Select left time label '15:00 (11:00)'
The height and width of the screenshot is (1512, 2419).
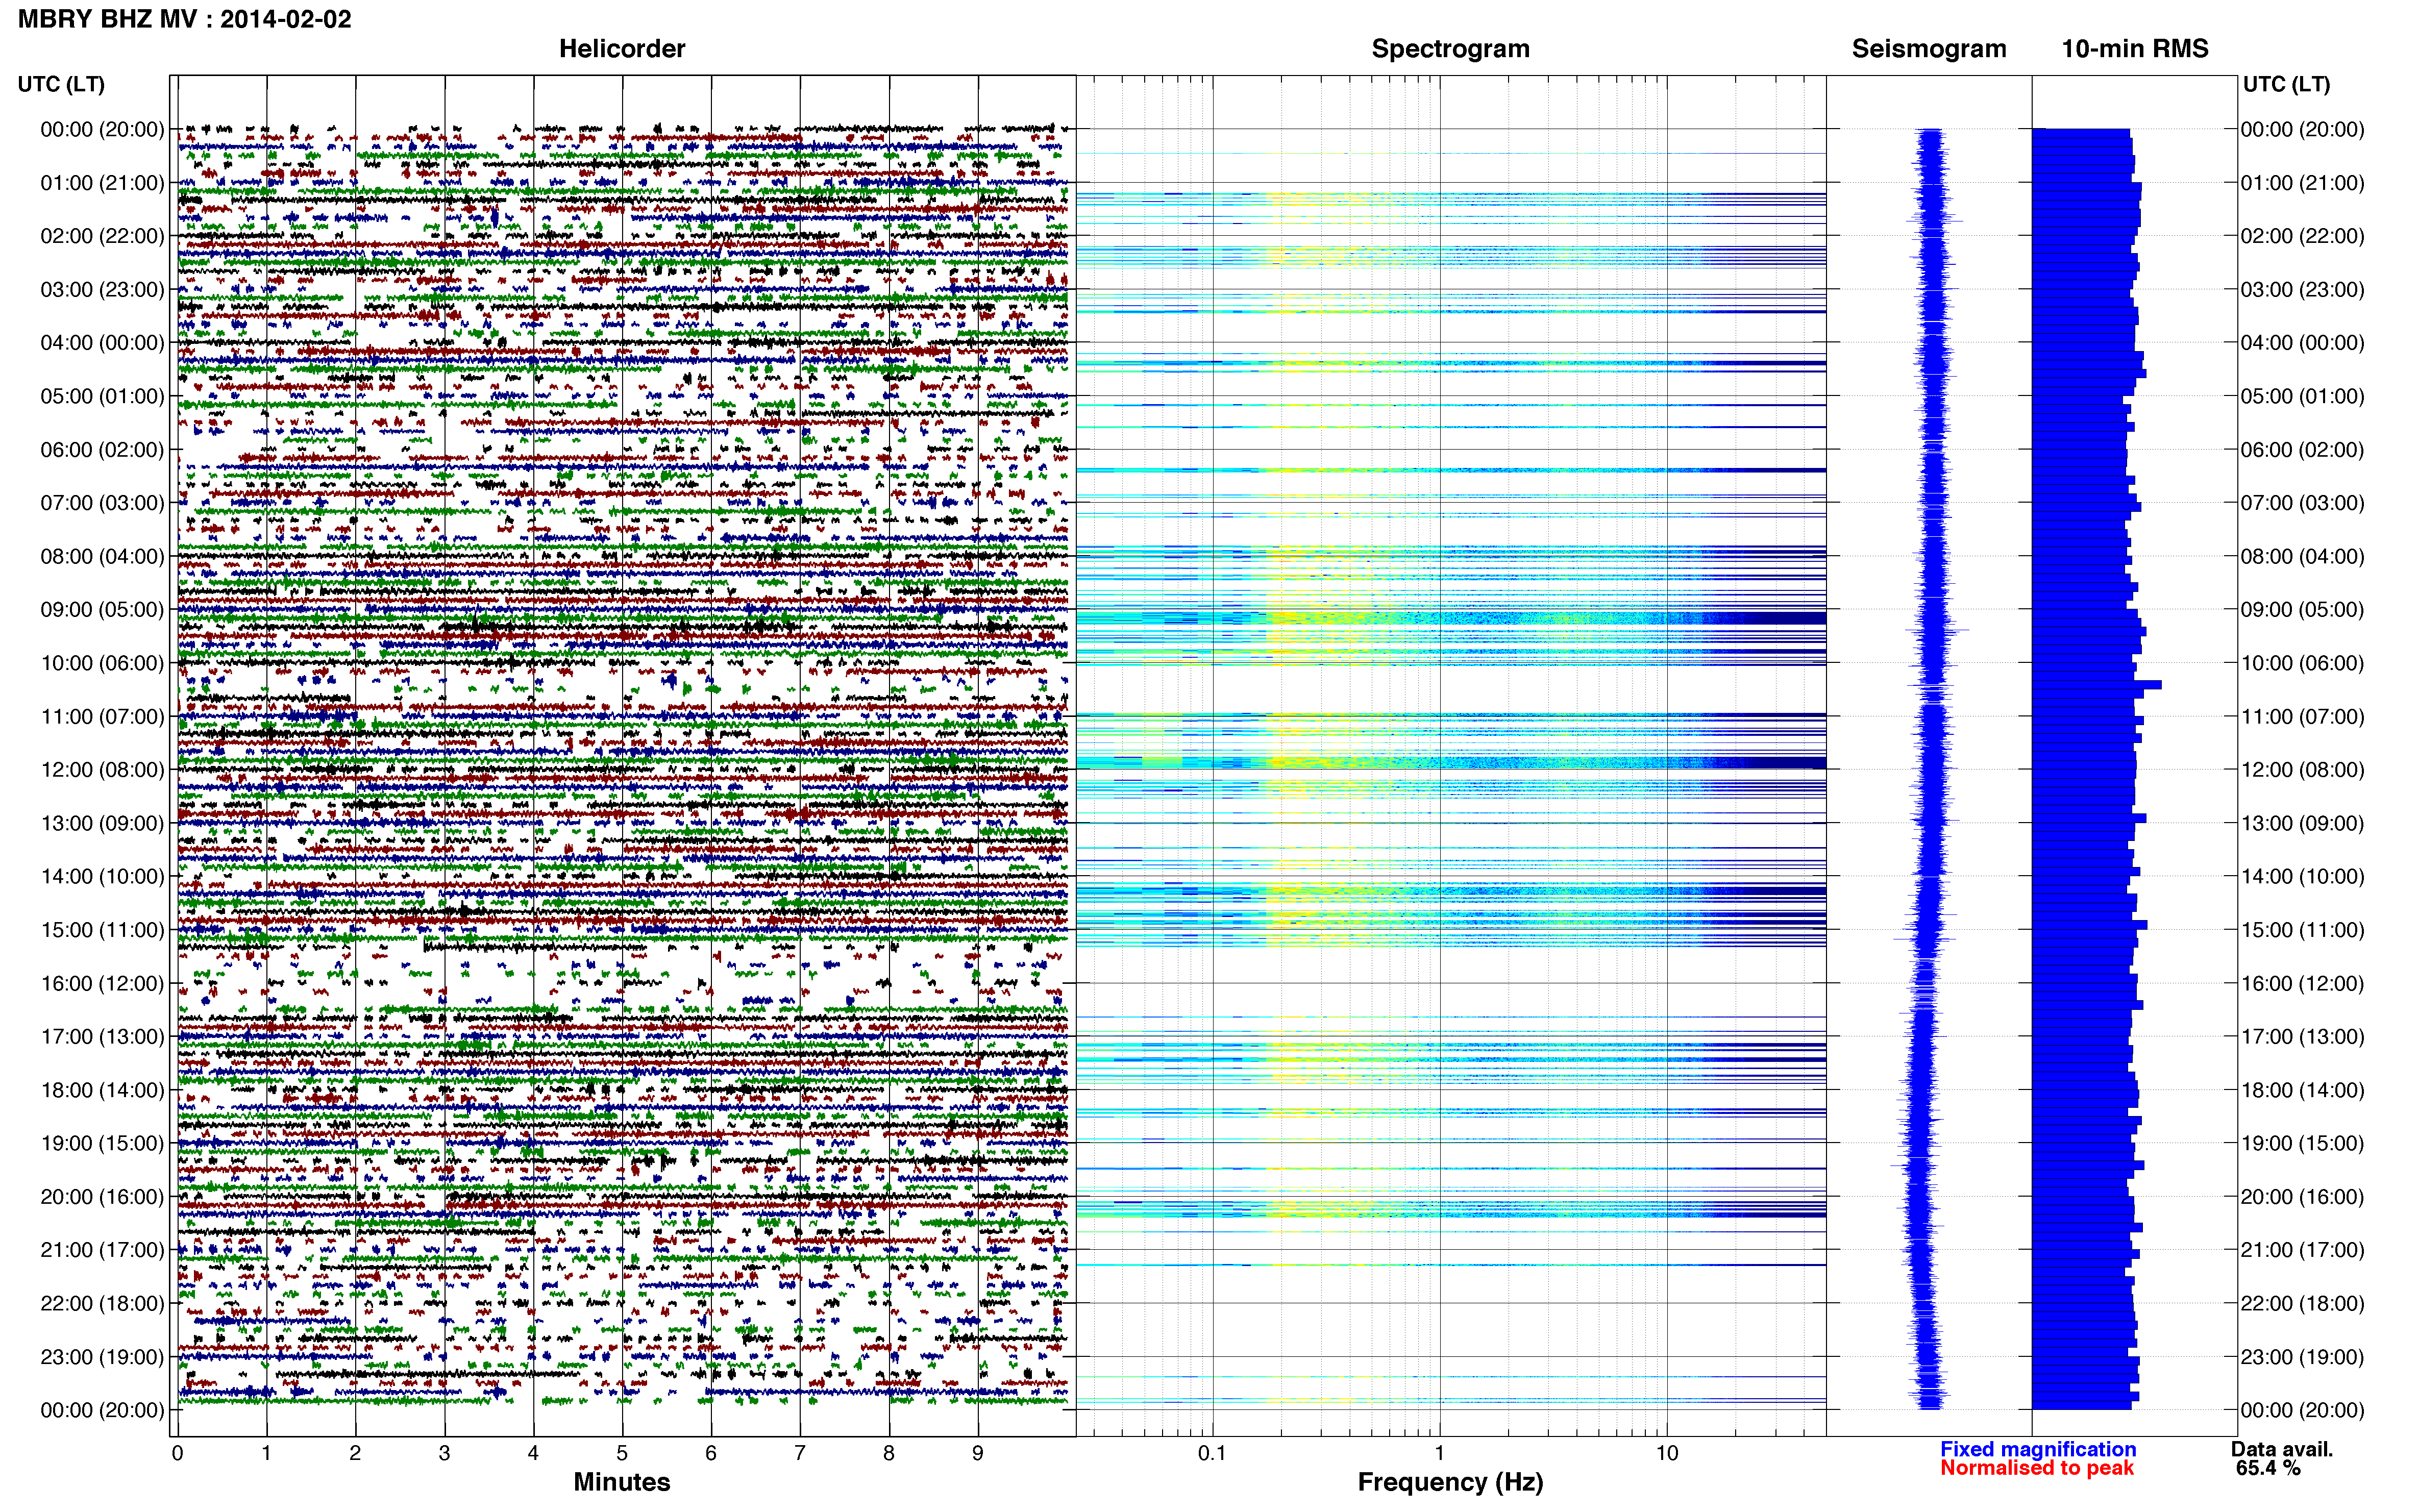tap(102, 929)
